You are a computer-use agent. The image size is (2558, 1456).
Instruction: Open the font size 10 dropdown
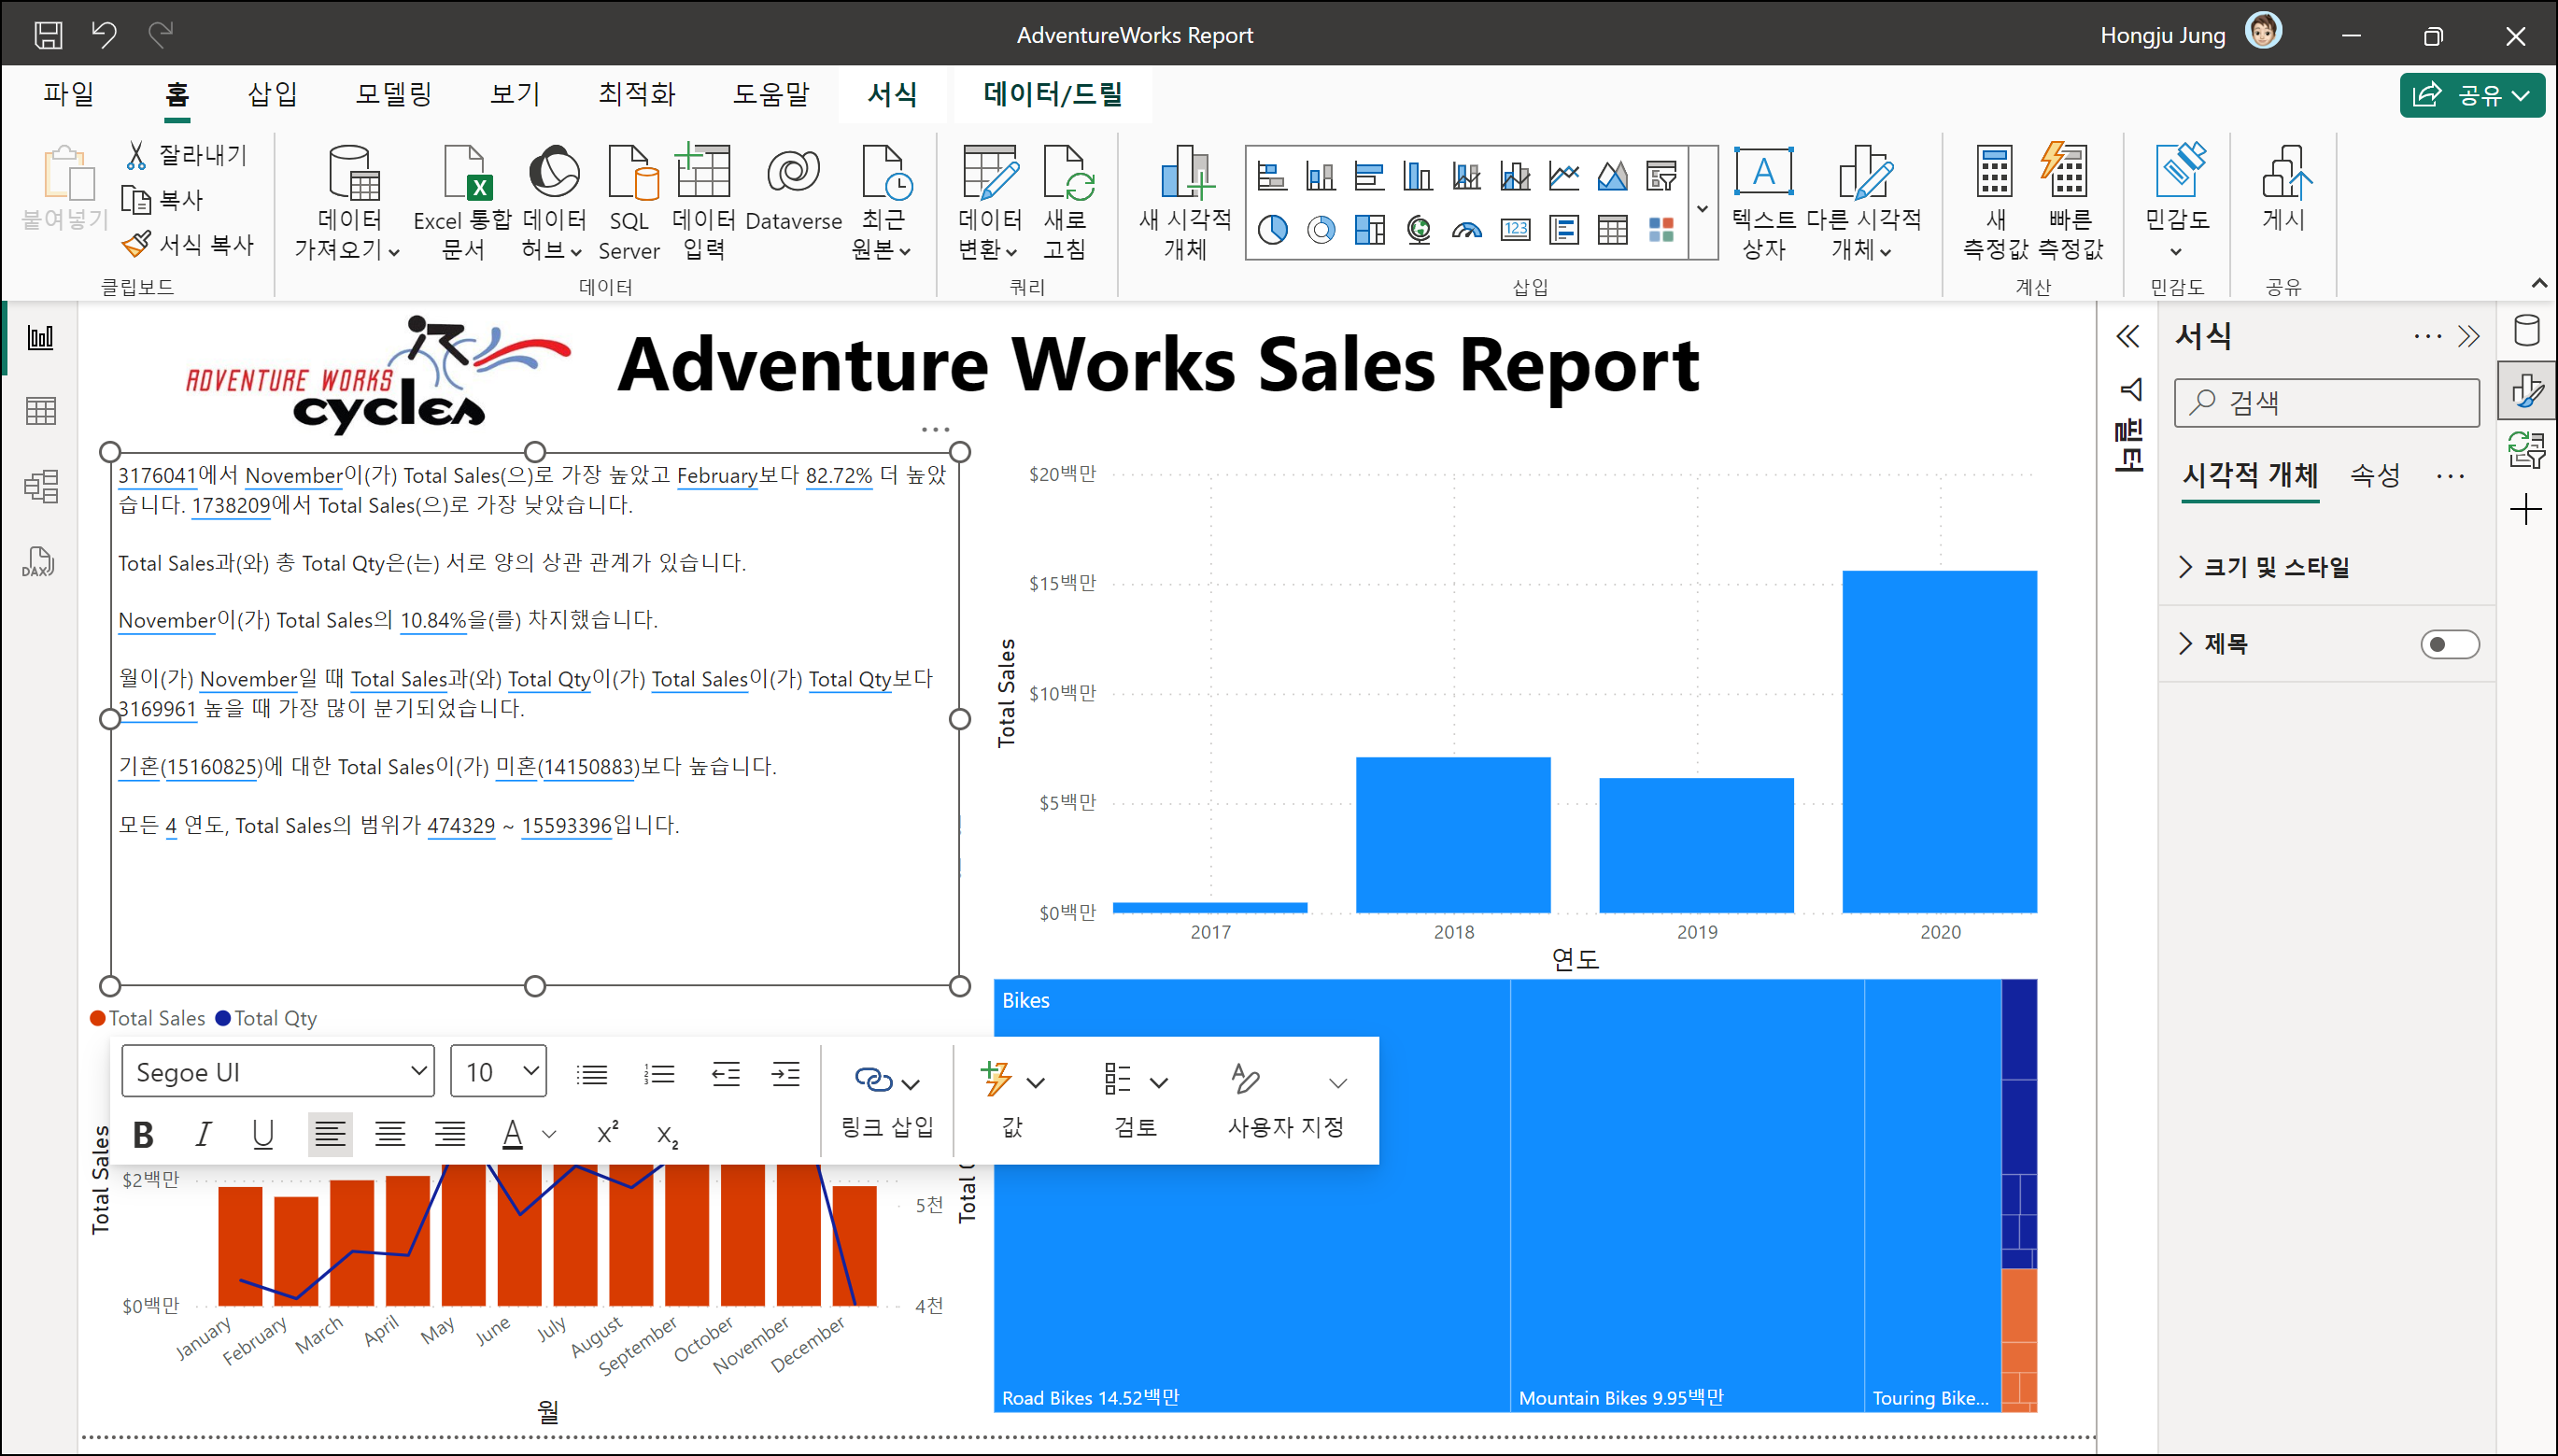pos(499,1072)
